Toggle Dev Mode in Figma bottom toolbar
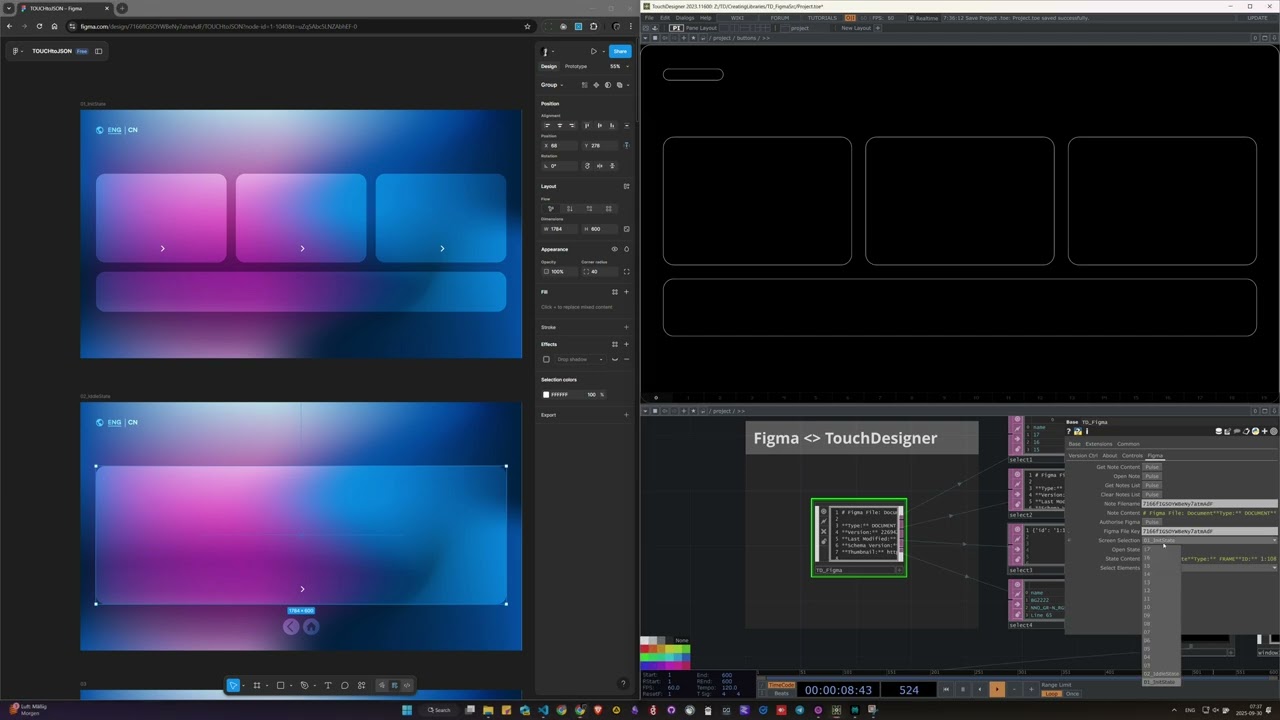1280x720 pixels. tap(407, 685)
